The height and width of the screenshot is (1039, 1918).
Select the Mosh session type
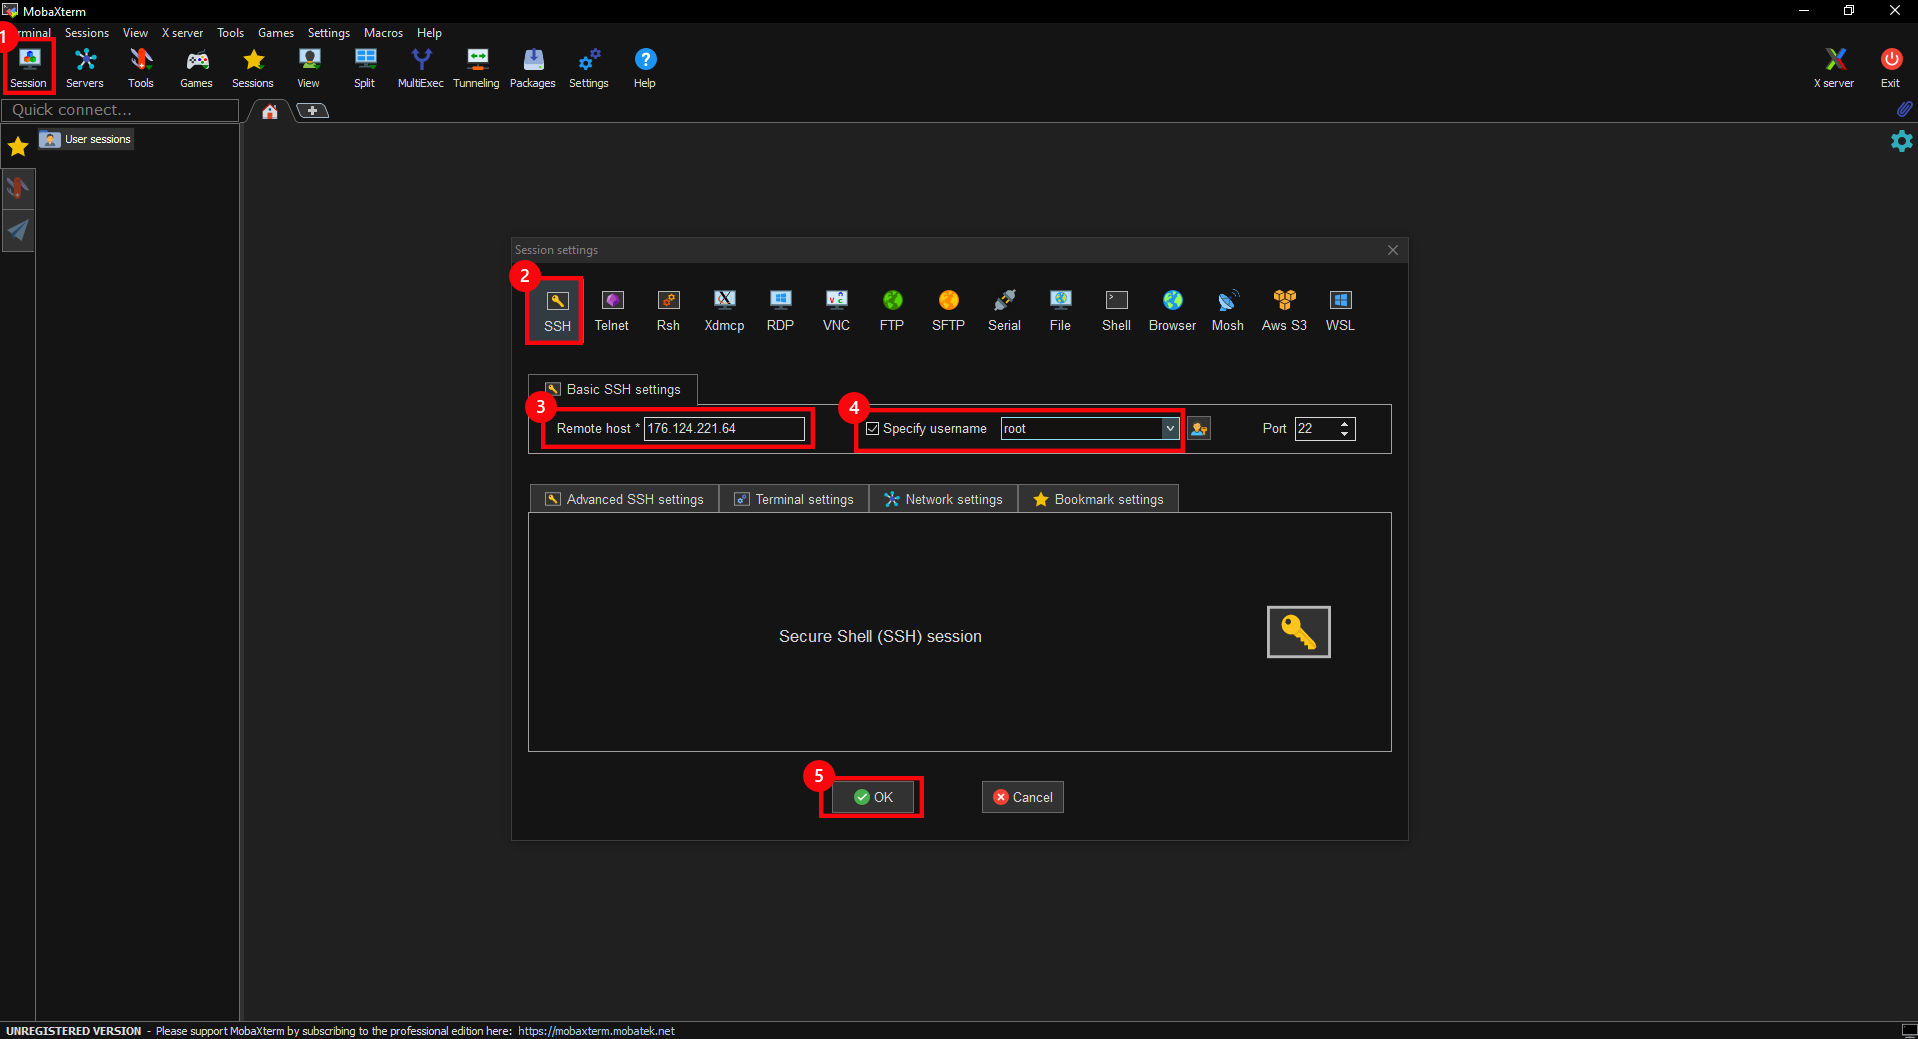coord(1228,311)
